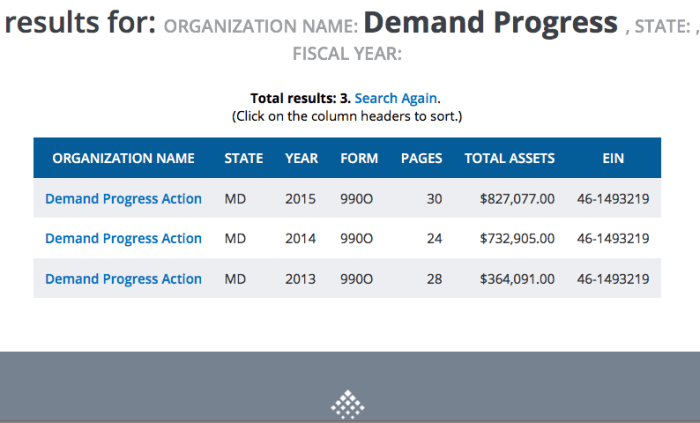
Task: Click the 990O form cell for 2014
Action: [357, 239]
